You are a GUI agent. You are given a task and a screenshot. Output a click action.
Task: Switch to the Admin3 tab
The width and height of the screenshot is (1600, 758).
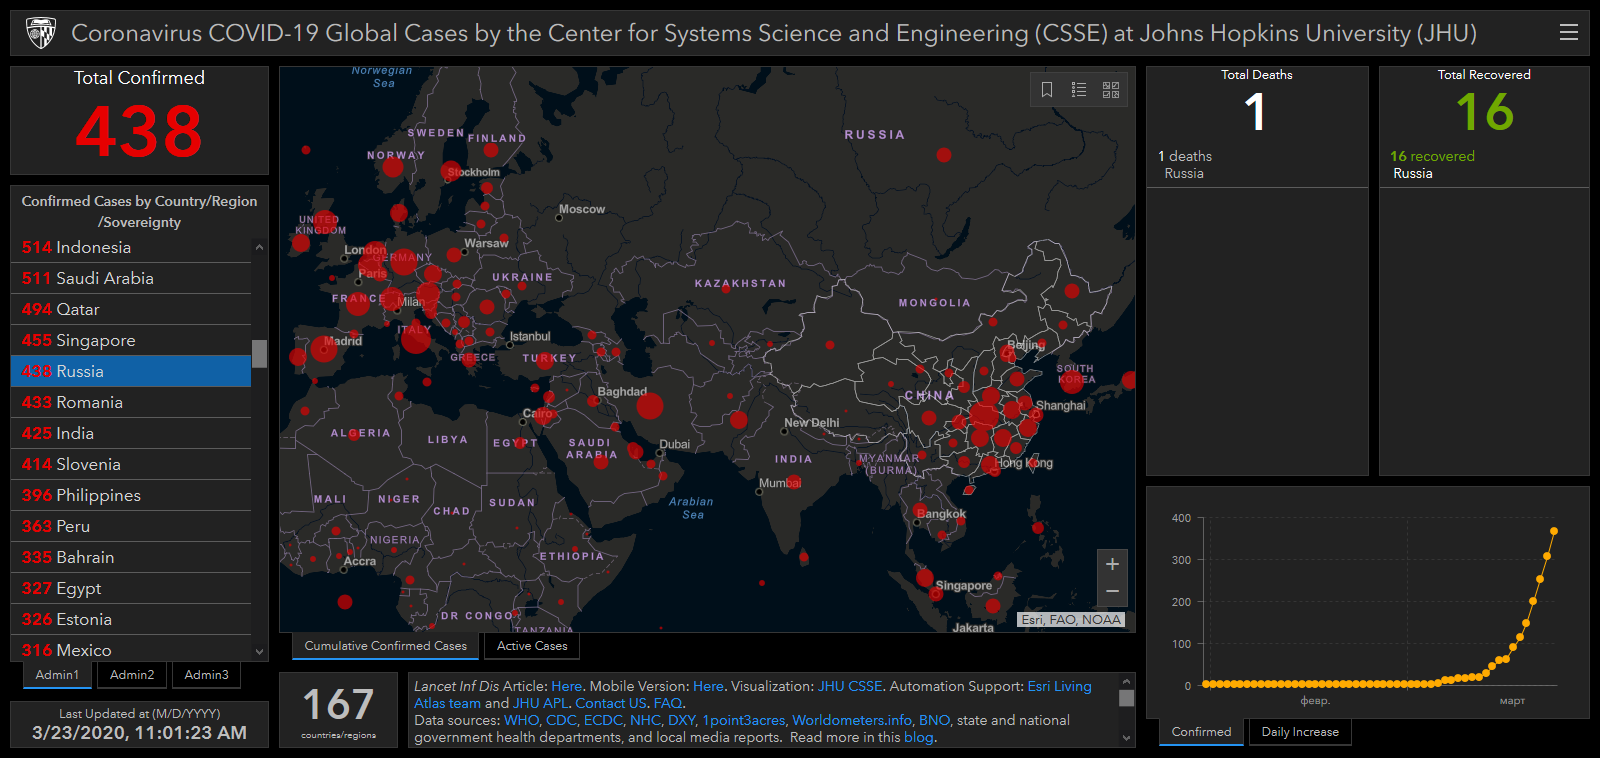pyautogui.click(x=206, y=675)
